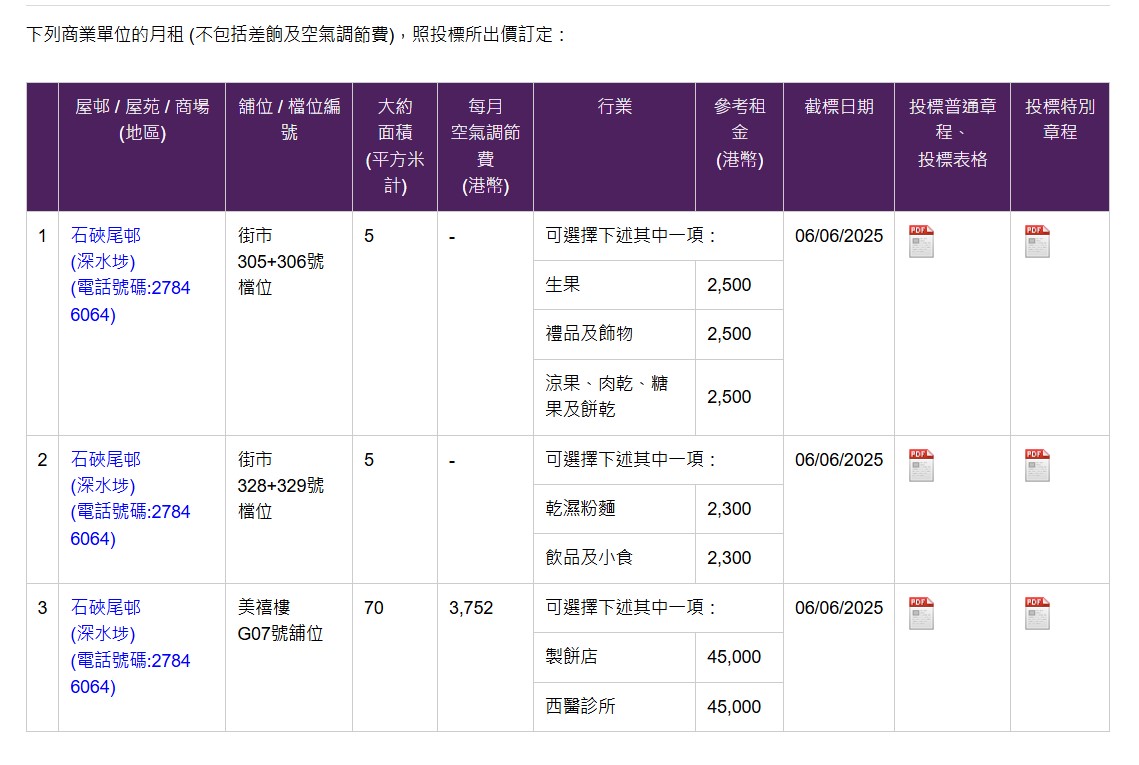
Task: Open tender general conditions PDF for row 1
Action: pos(921,241)
